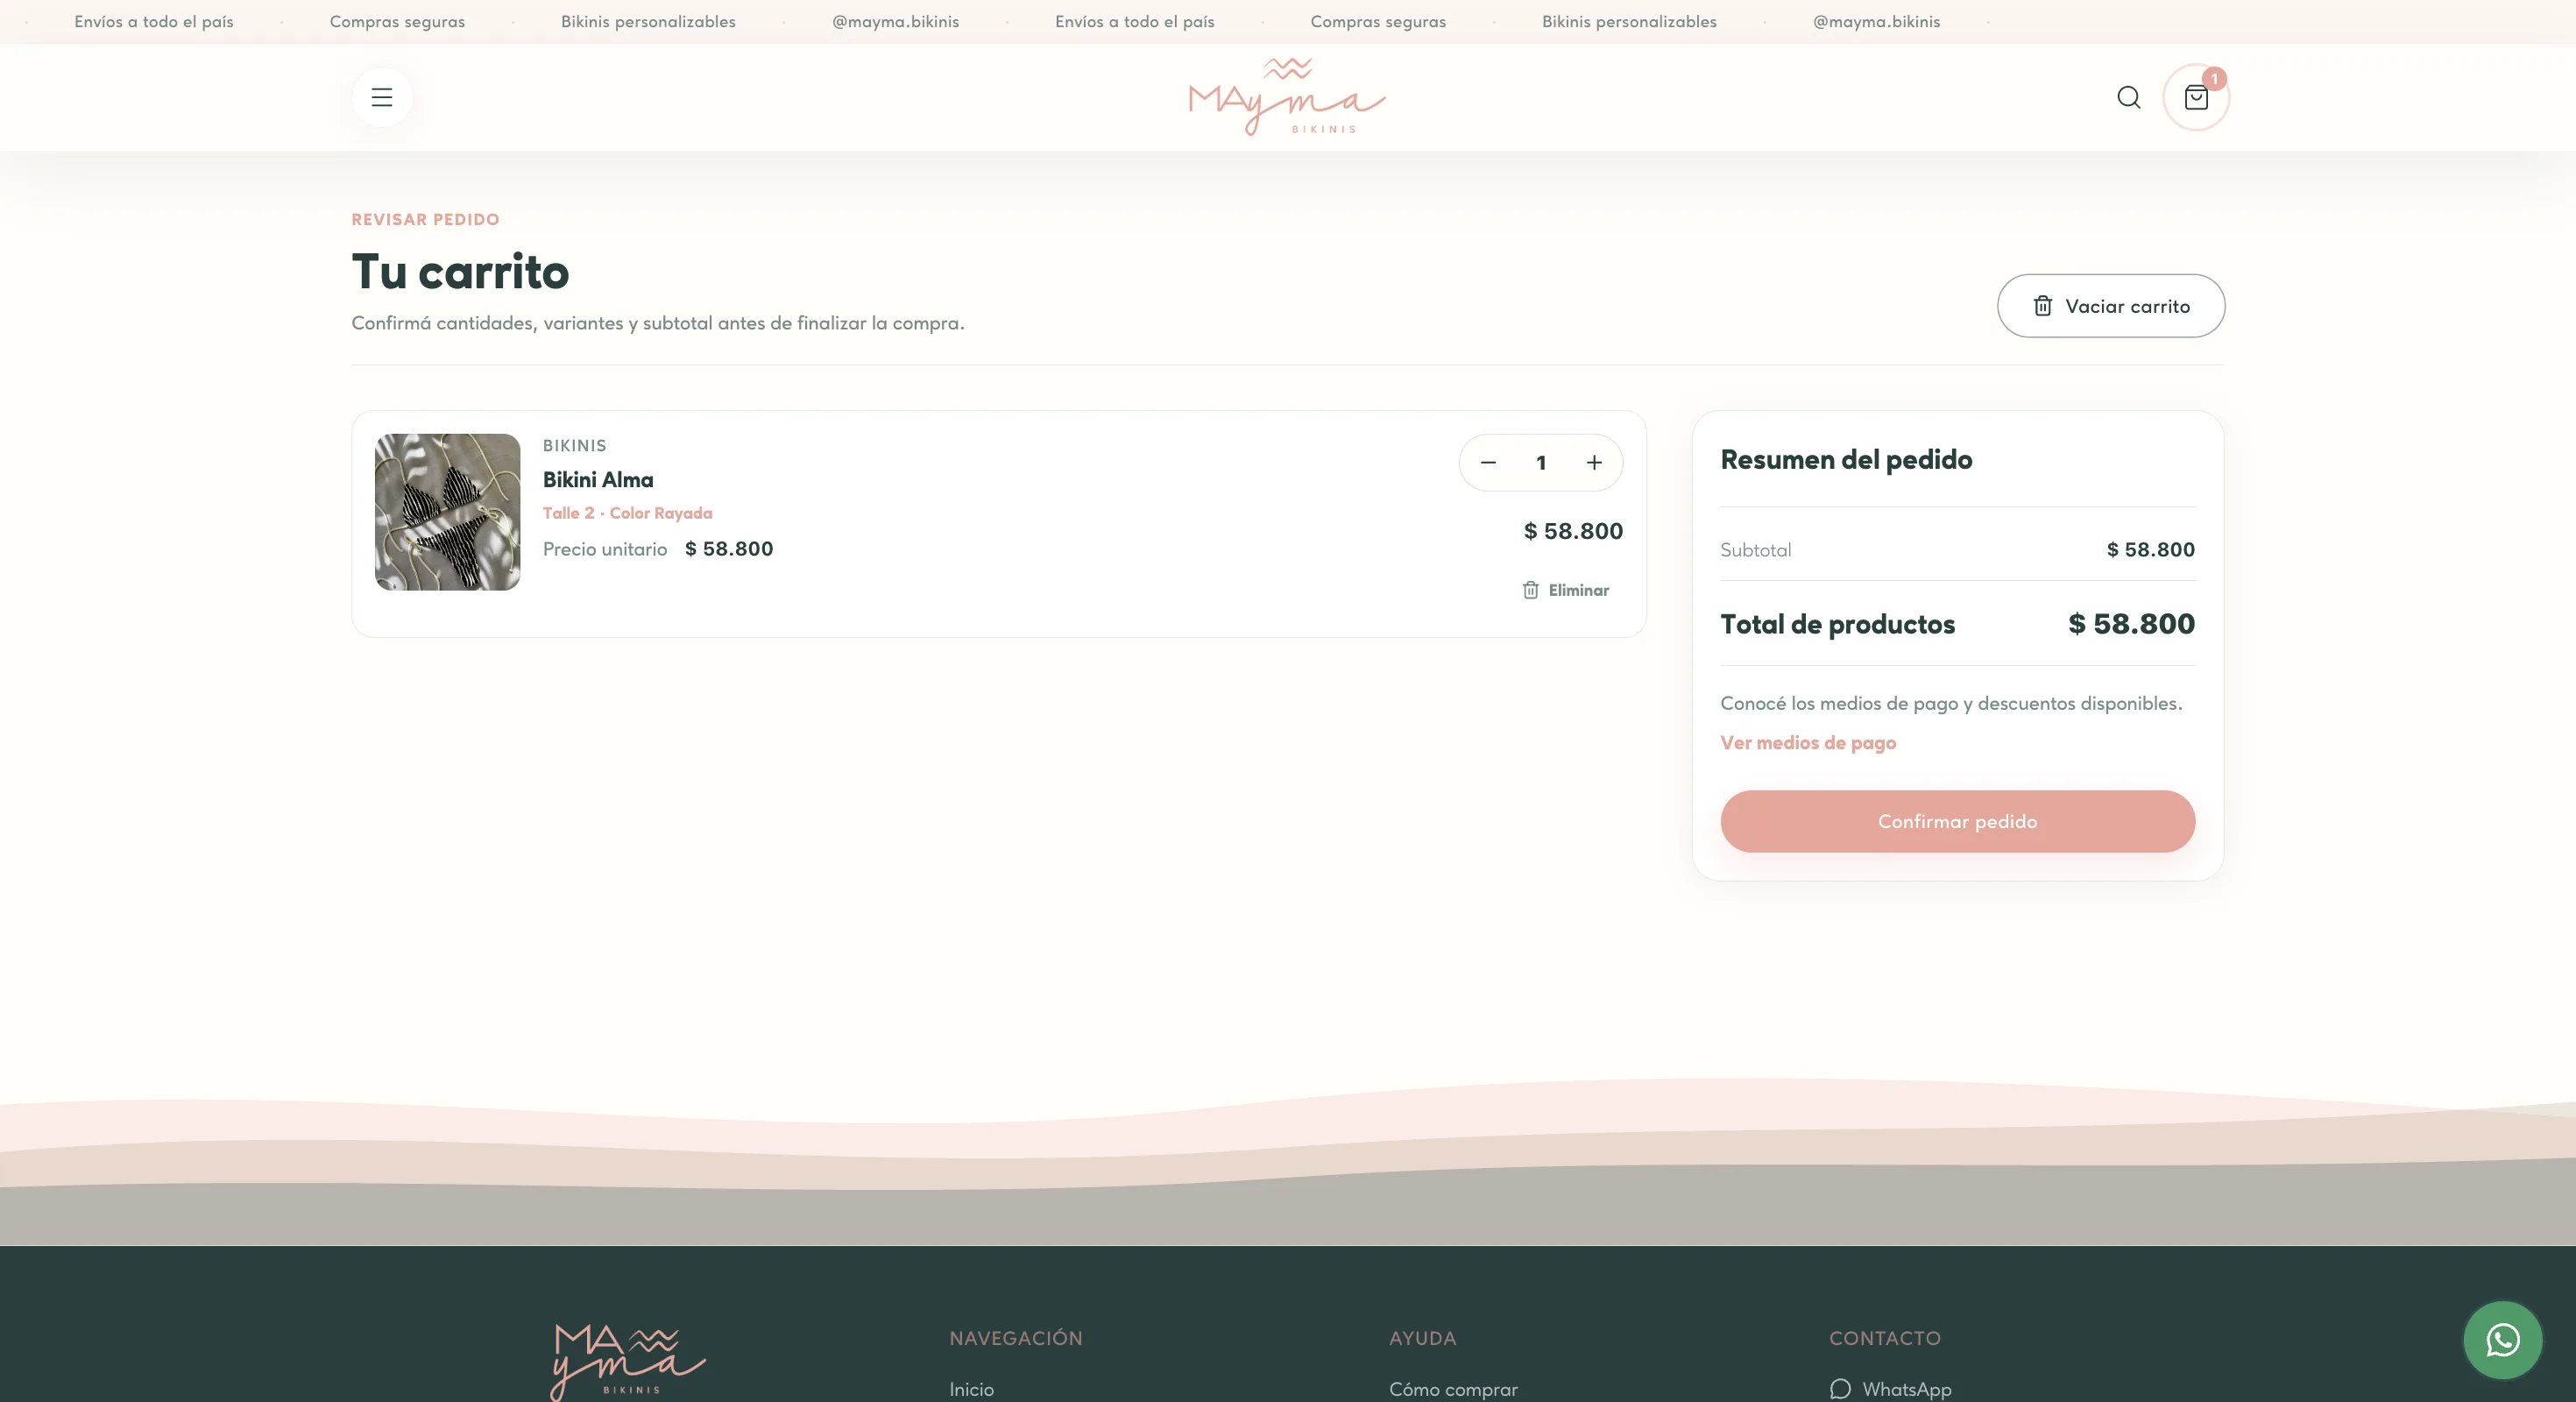This screenshot has width=2576, height=1402.
Task: Open the search magnifier icon
Action: [2129, 97]
